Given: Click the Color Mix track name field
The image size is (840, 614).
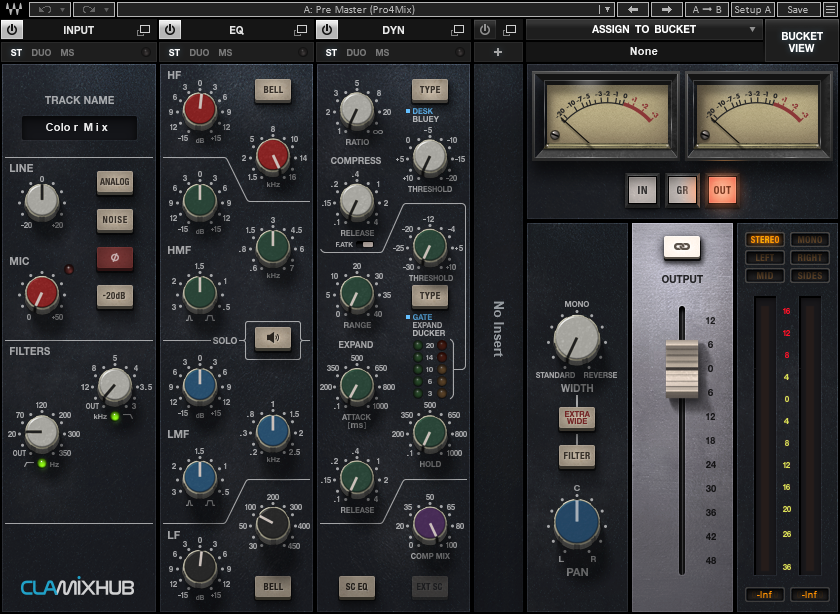Looking at the screenshot, I should (79, 128).
